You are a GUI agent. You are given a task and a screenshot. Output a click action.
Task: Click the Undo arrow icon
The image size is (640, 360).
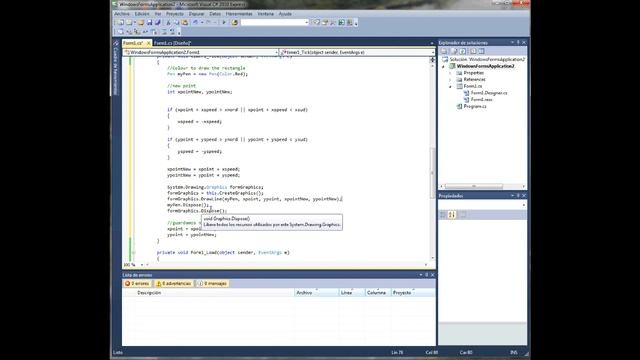click(196, 22)
